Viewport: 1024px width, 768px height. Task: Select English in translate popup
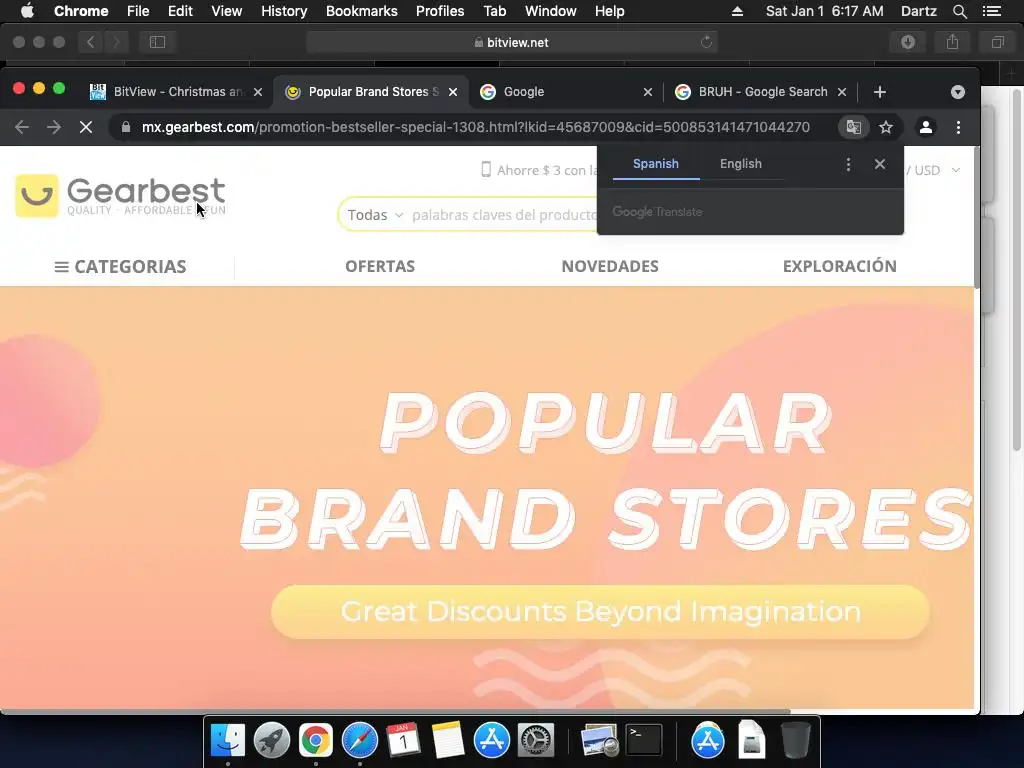click(x=741, y=164)
